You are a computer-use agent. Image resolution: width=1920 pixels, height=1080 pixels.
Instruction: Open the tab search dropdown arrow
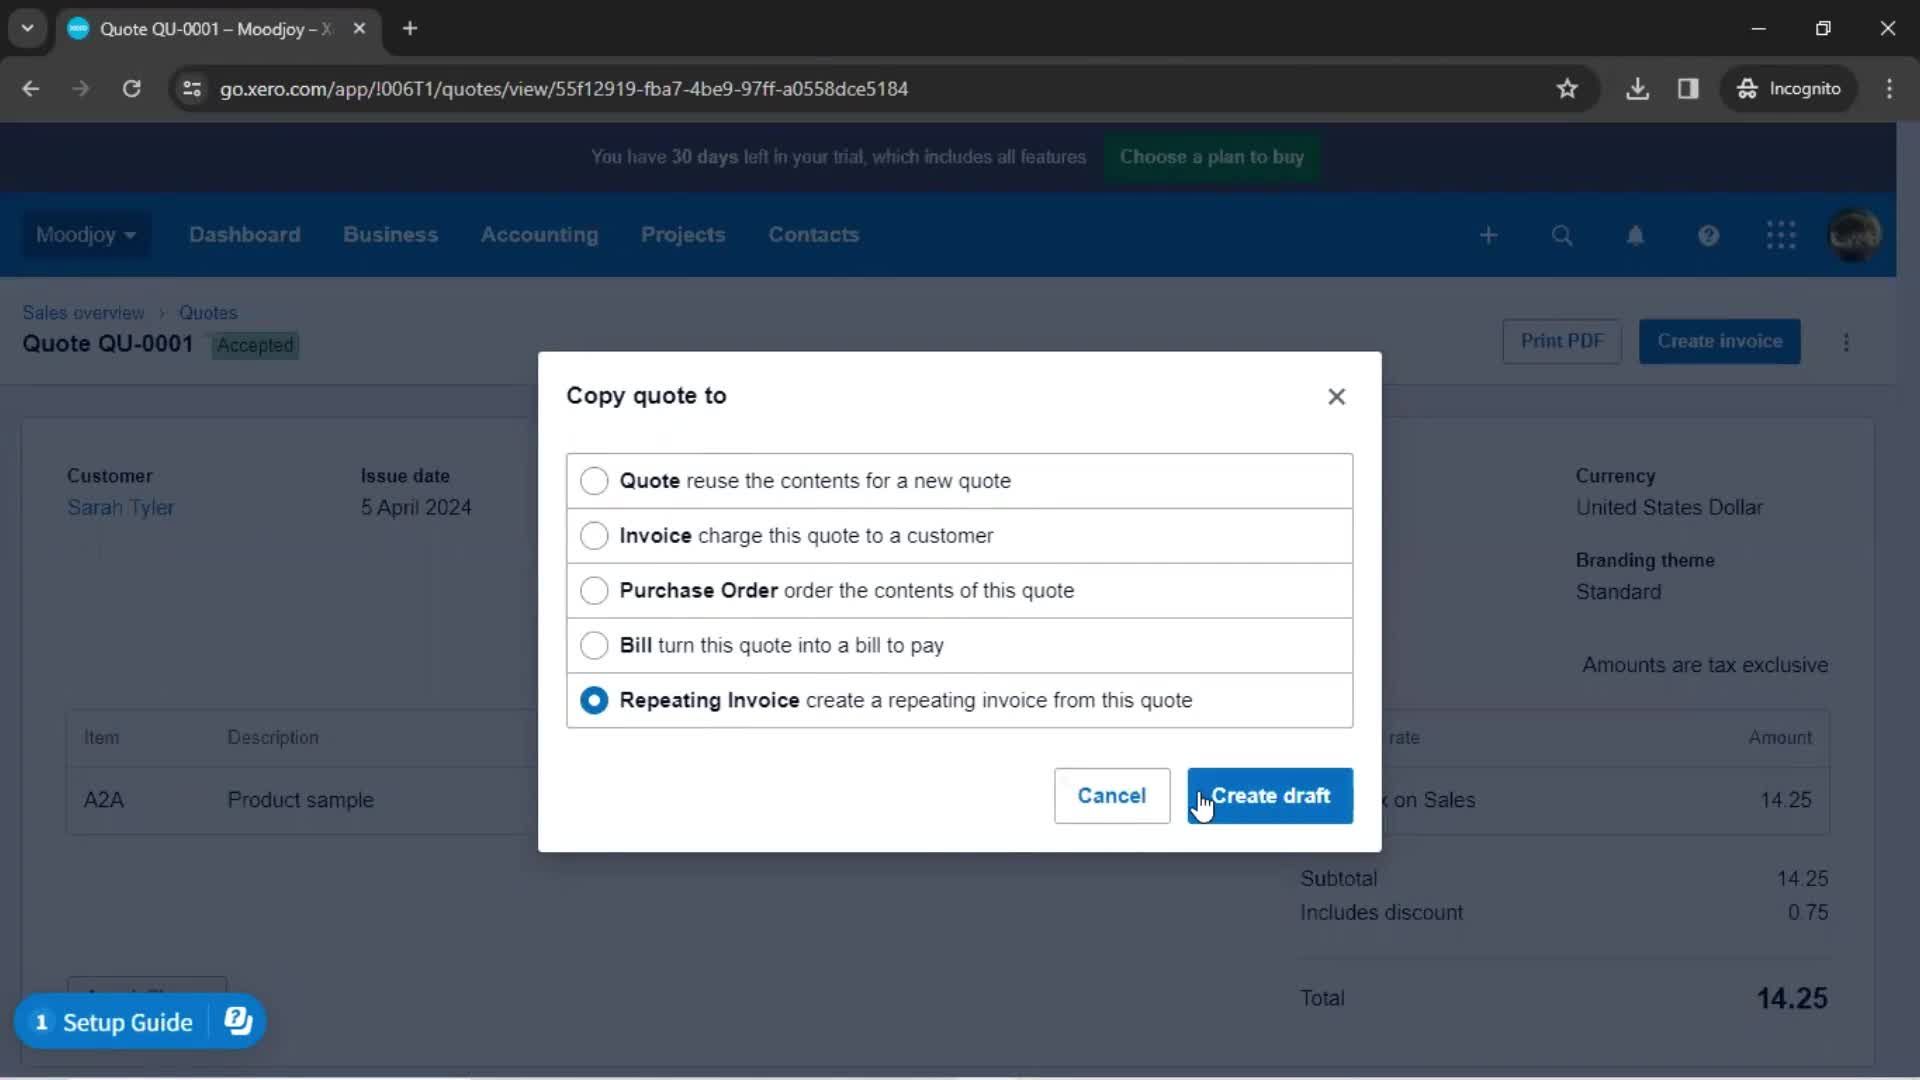click(x=28, y=29)
